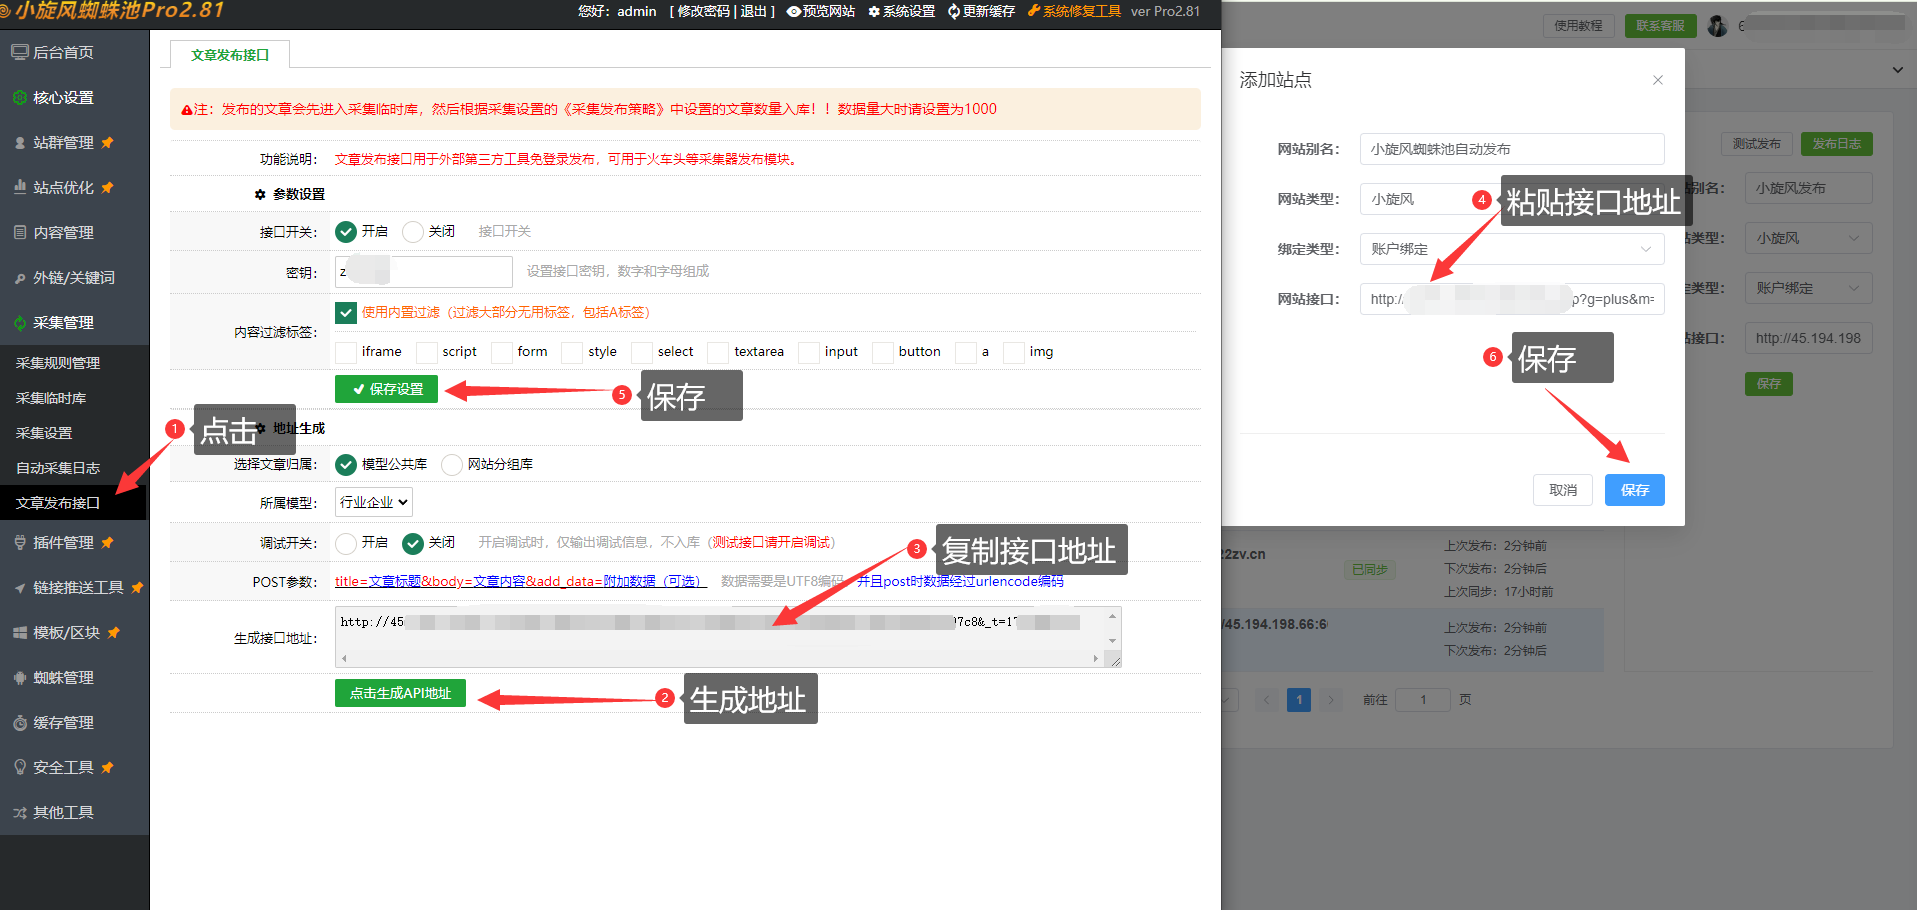Expand the chevron at top right of background page
Viewport: 1917px width, 910px height.
click(1897, 70)
